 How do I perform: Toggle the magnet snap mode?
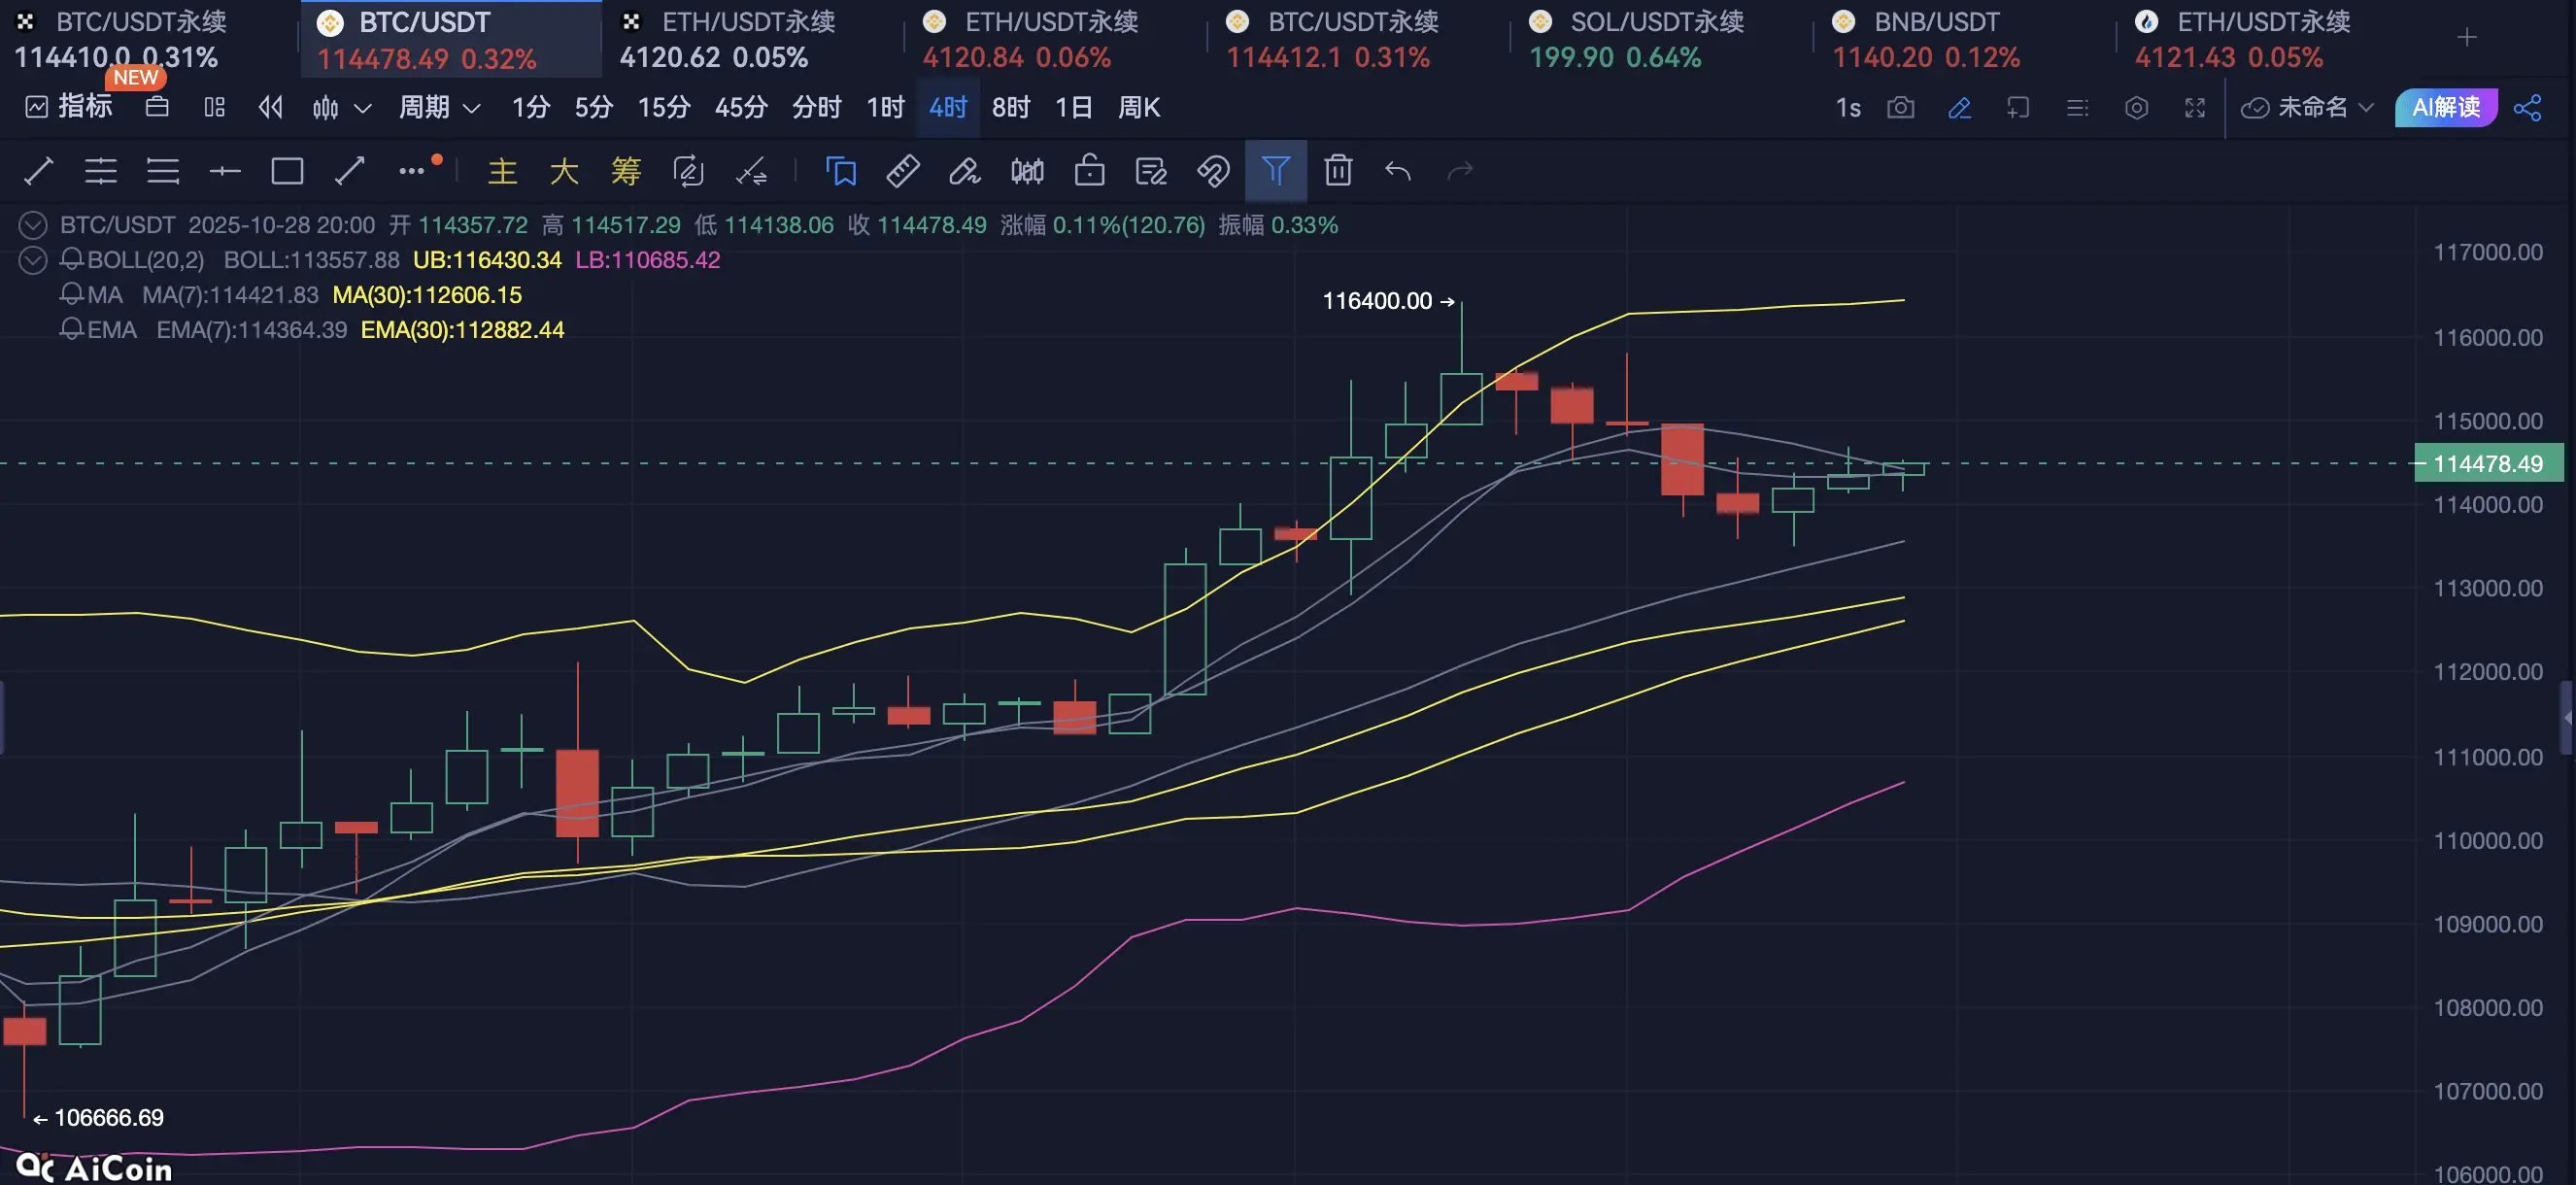[x=1213, y=171]
